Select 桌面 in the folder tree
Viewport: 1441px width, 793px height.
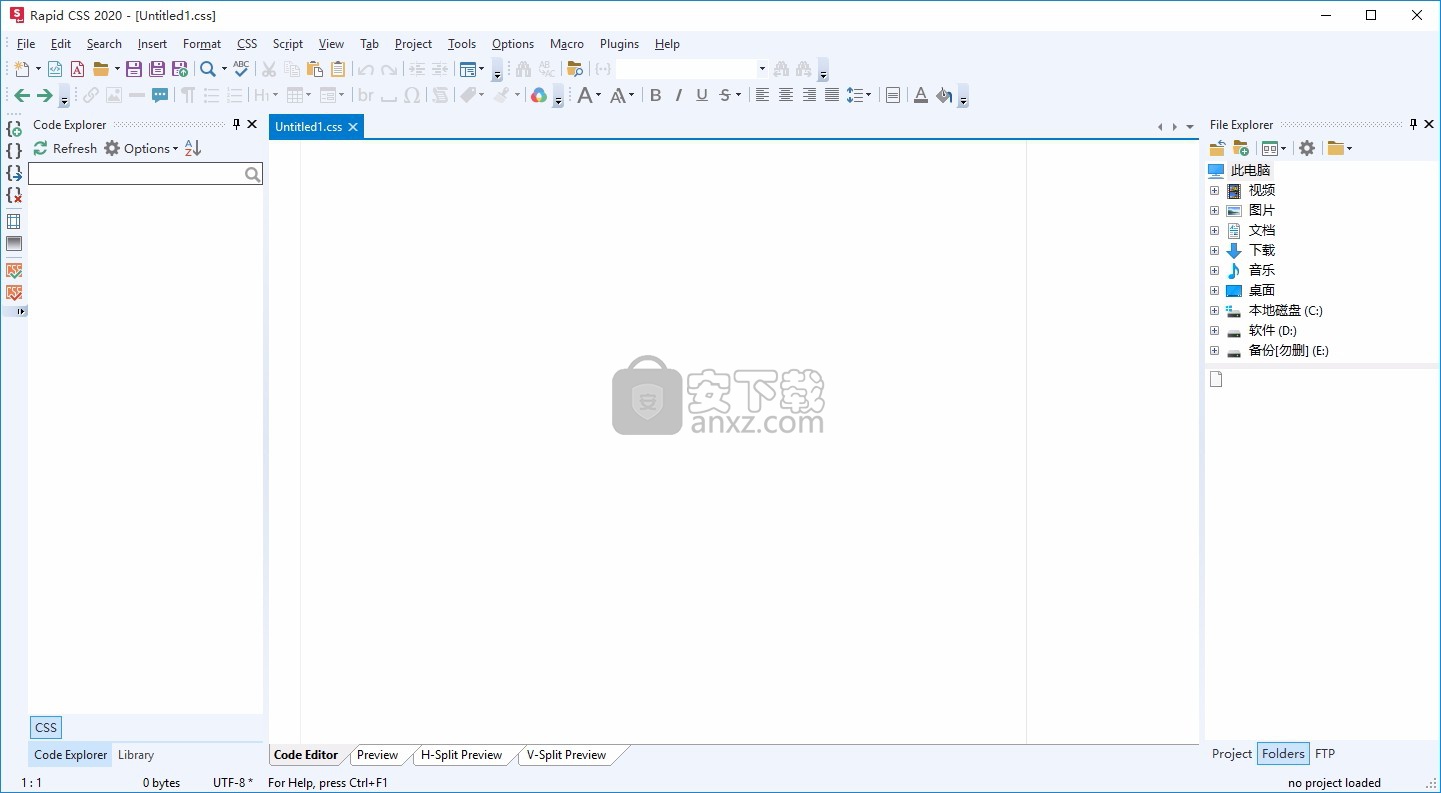pyautogui.click(x=1262, y=290)
